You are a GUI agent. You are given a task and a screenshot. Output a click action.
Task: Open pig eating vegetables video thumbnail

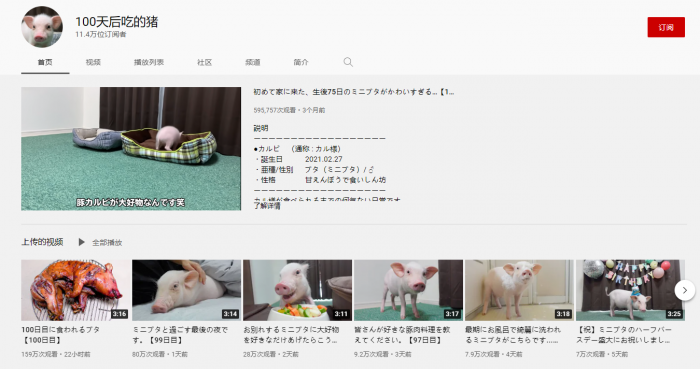coord(297,290)
